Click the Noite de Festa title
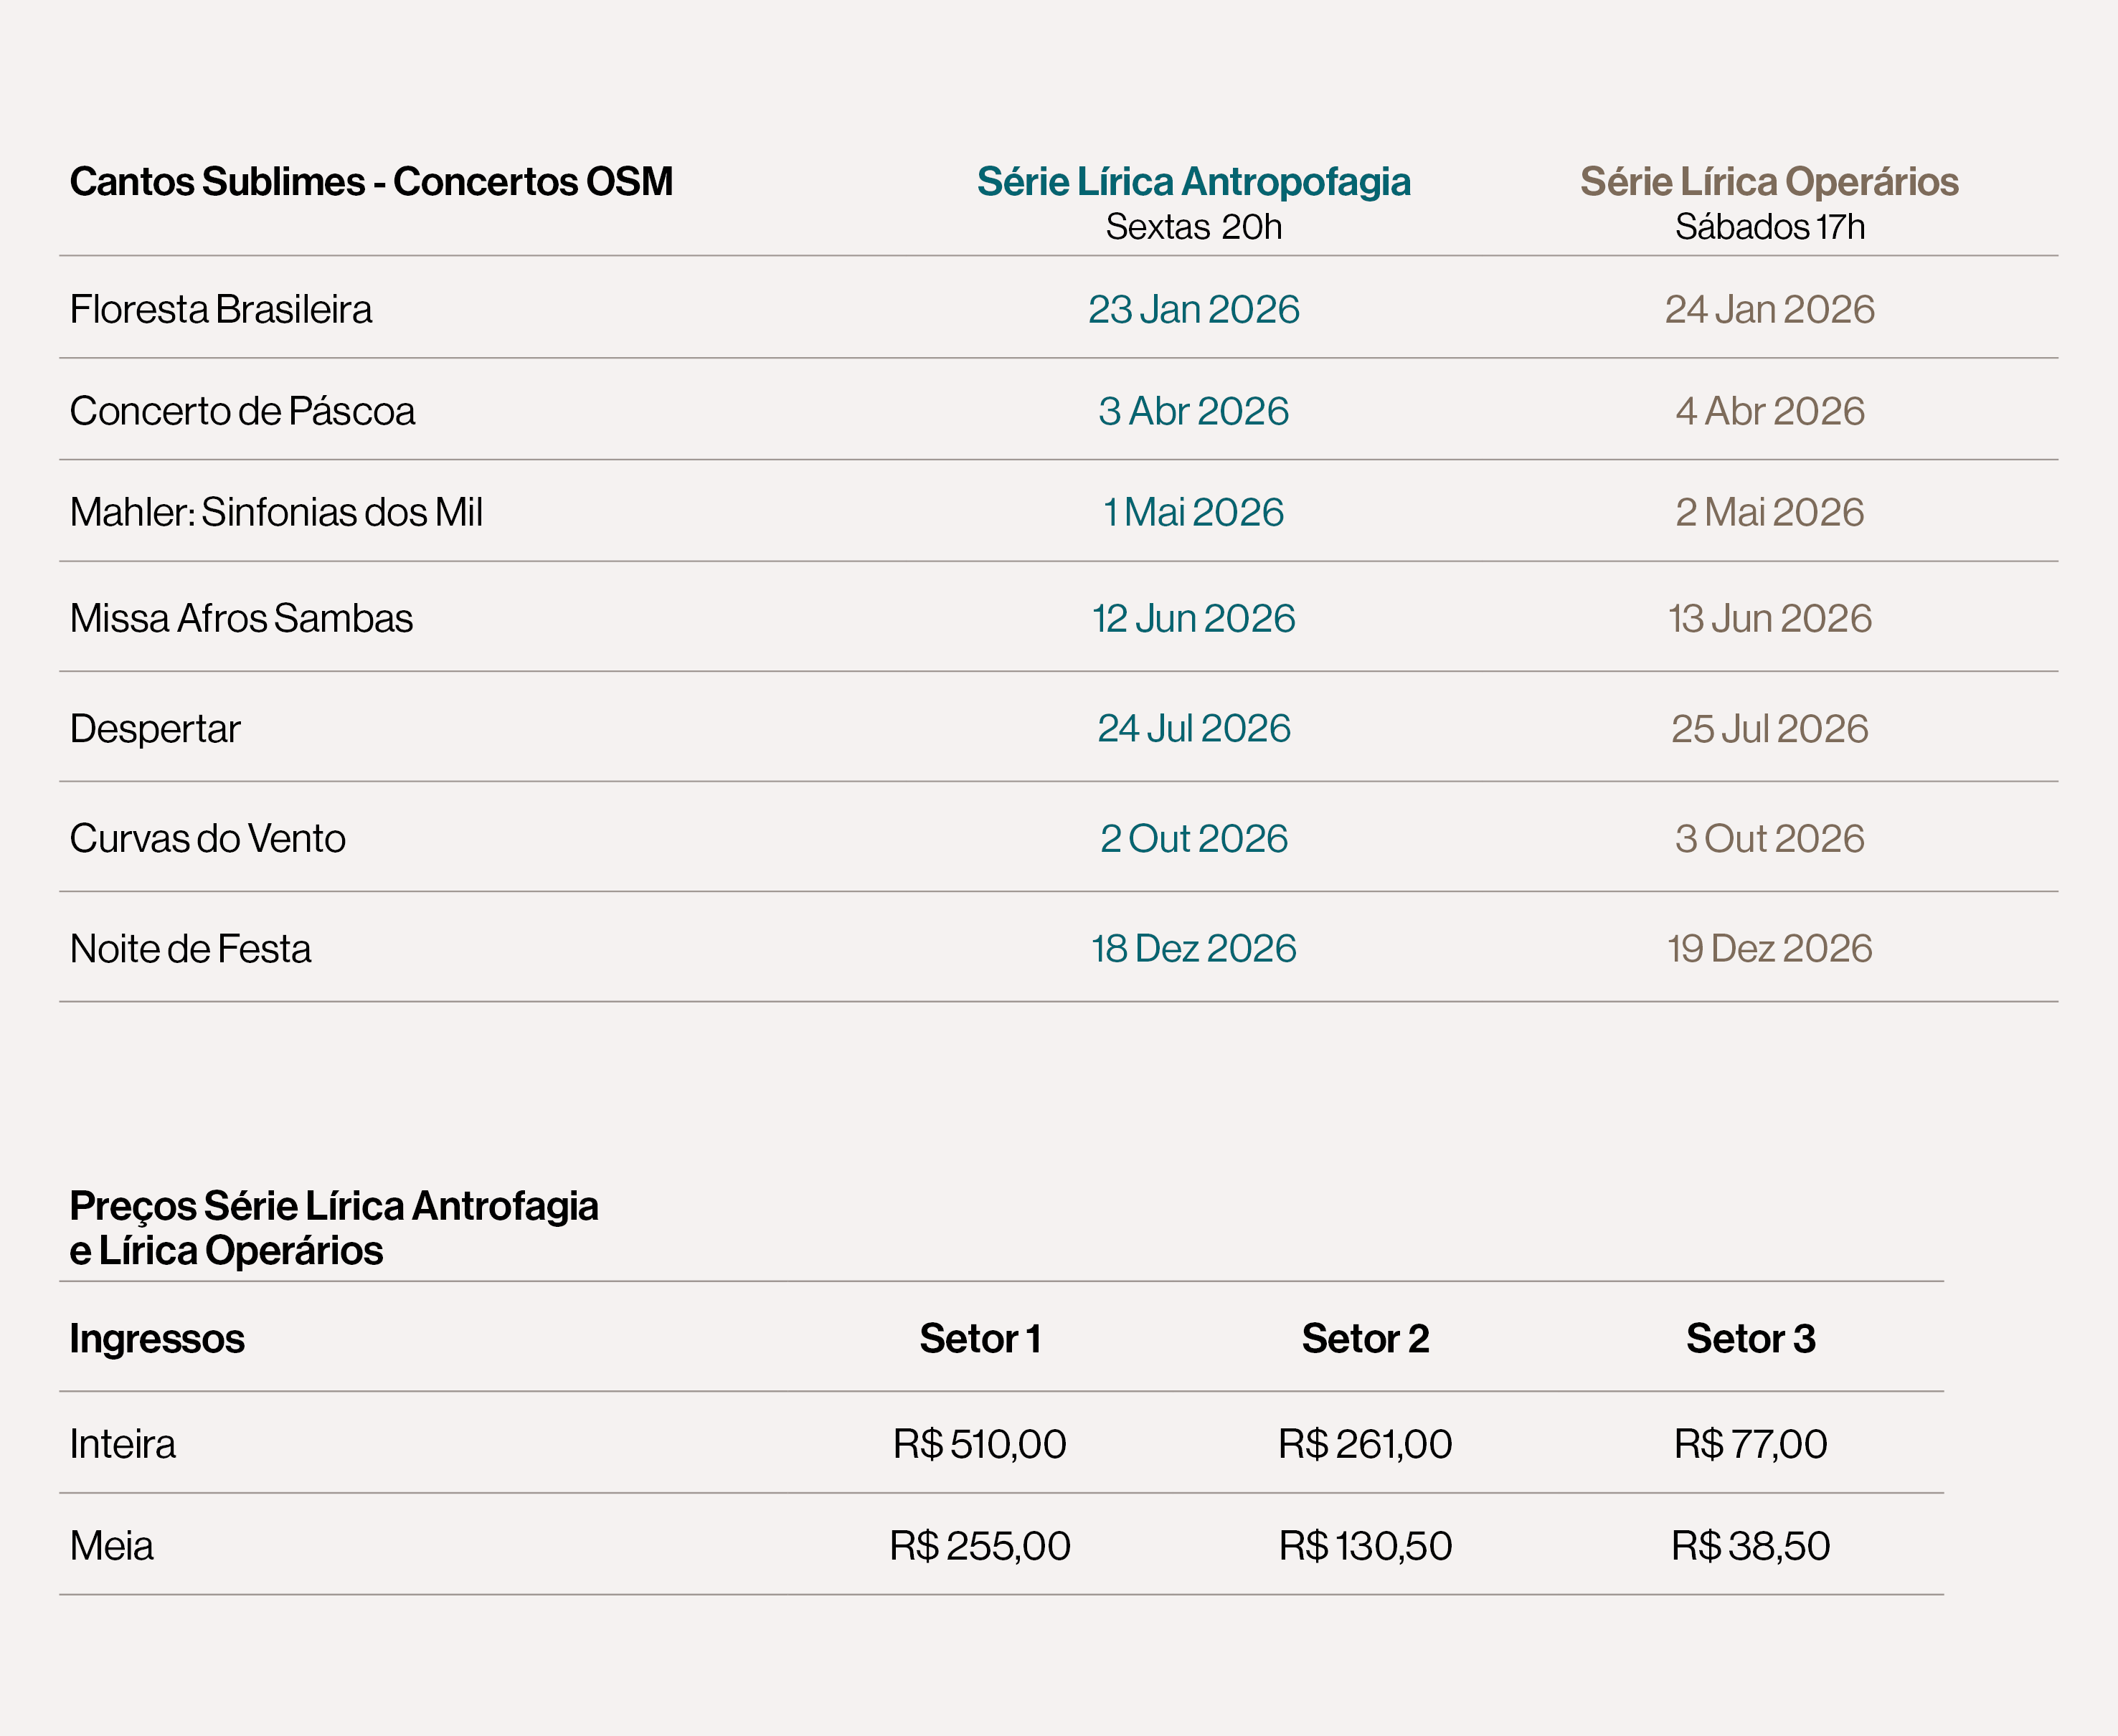This screenshot has width=2118, height=1736. (190, 949)
